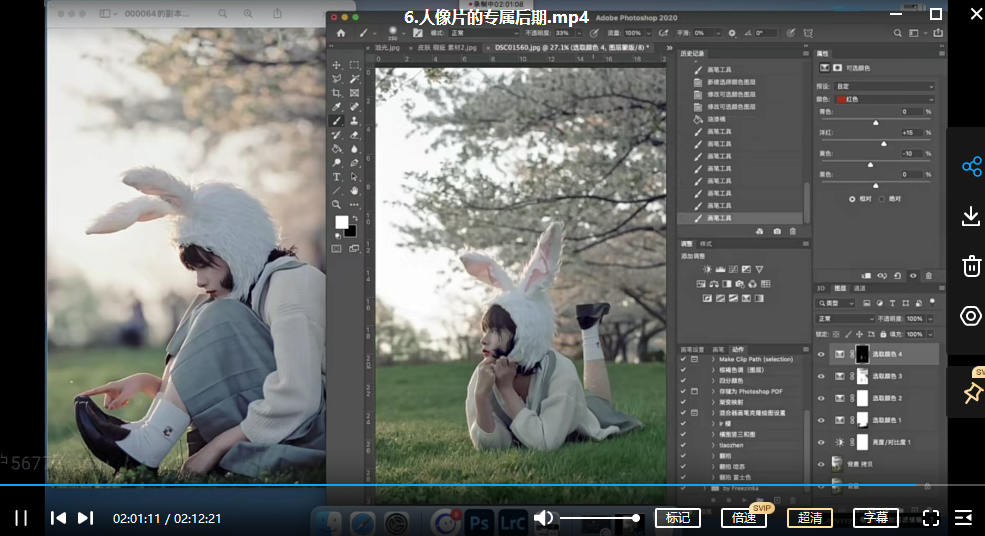Select the Zoom magnifier tool
Screen dimensions: 985x536
click(x=337, y=204)
